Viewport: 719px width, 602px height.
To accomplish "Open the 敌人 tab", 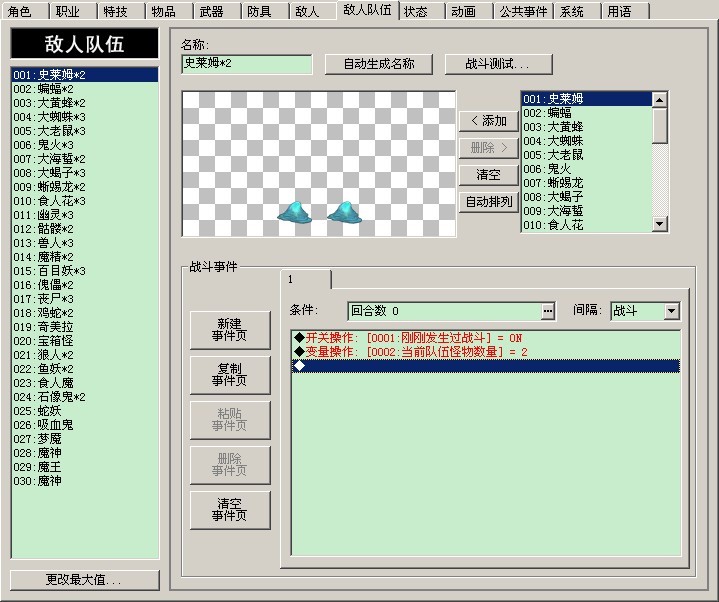I will point(312,11).
